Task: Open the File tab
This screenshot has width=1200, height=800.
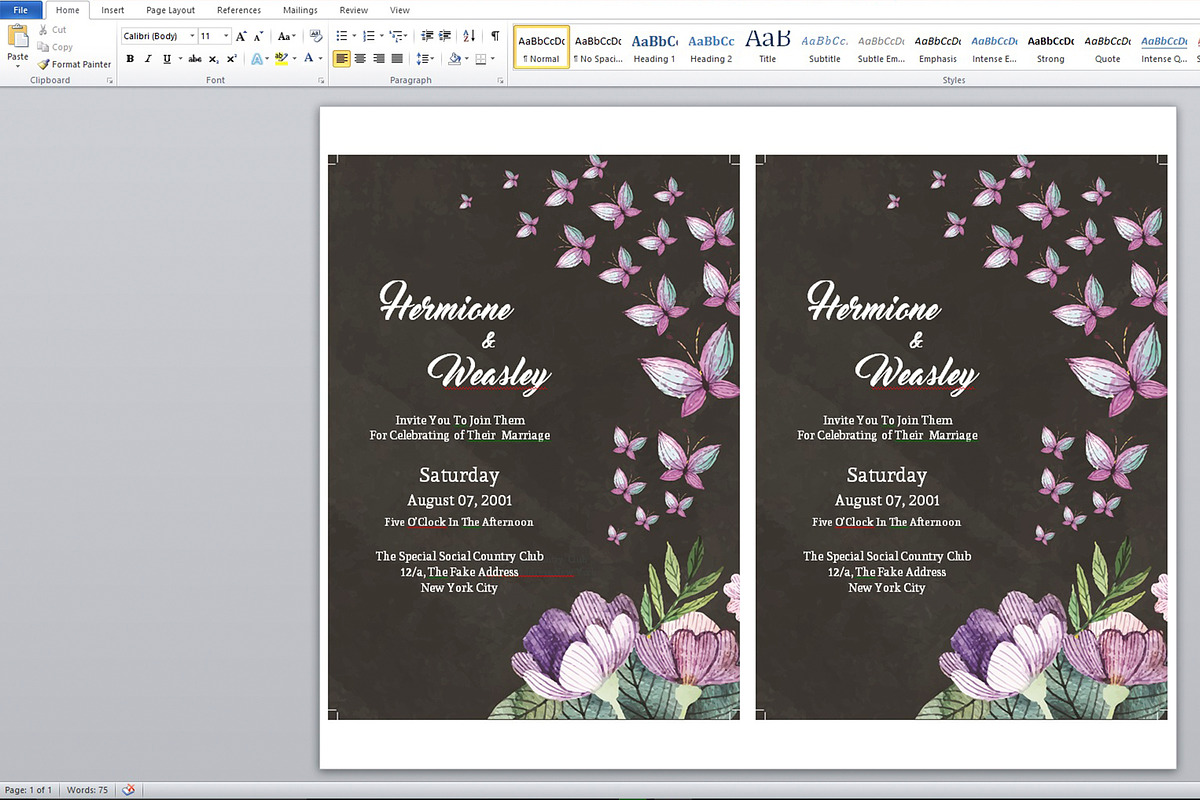Action: (x=21, y=10)
